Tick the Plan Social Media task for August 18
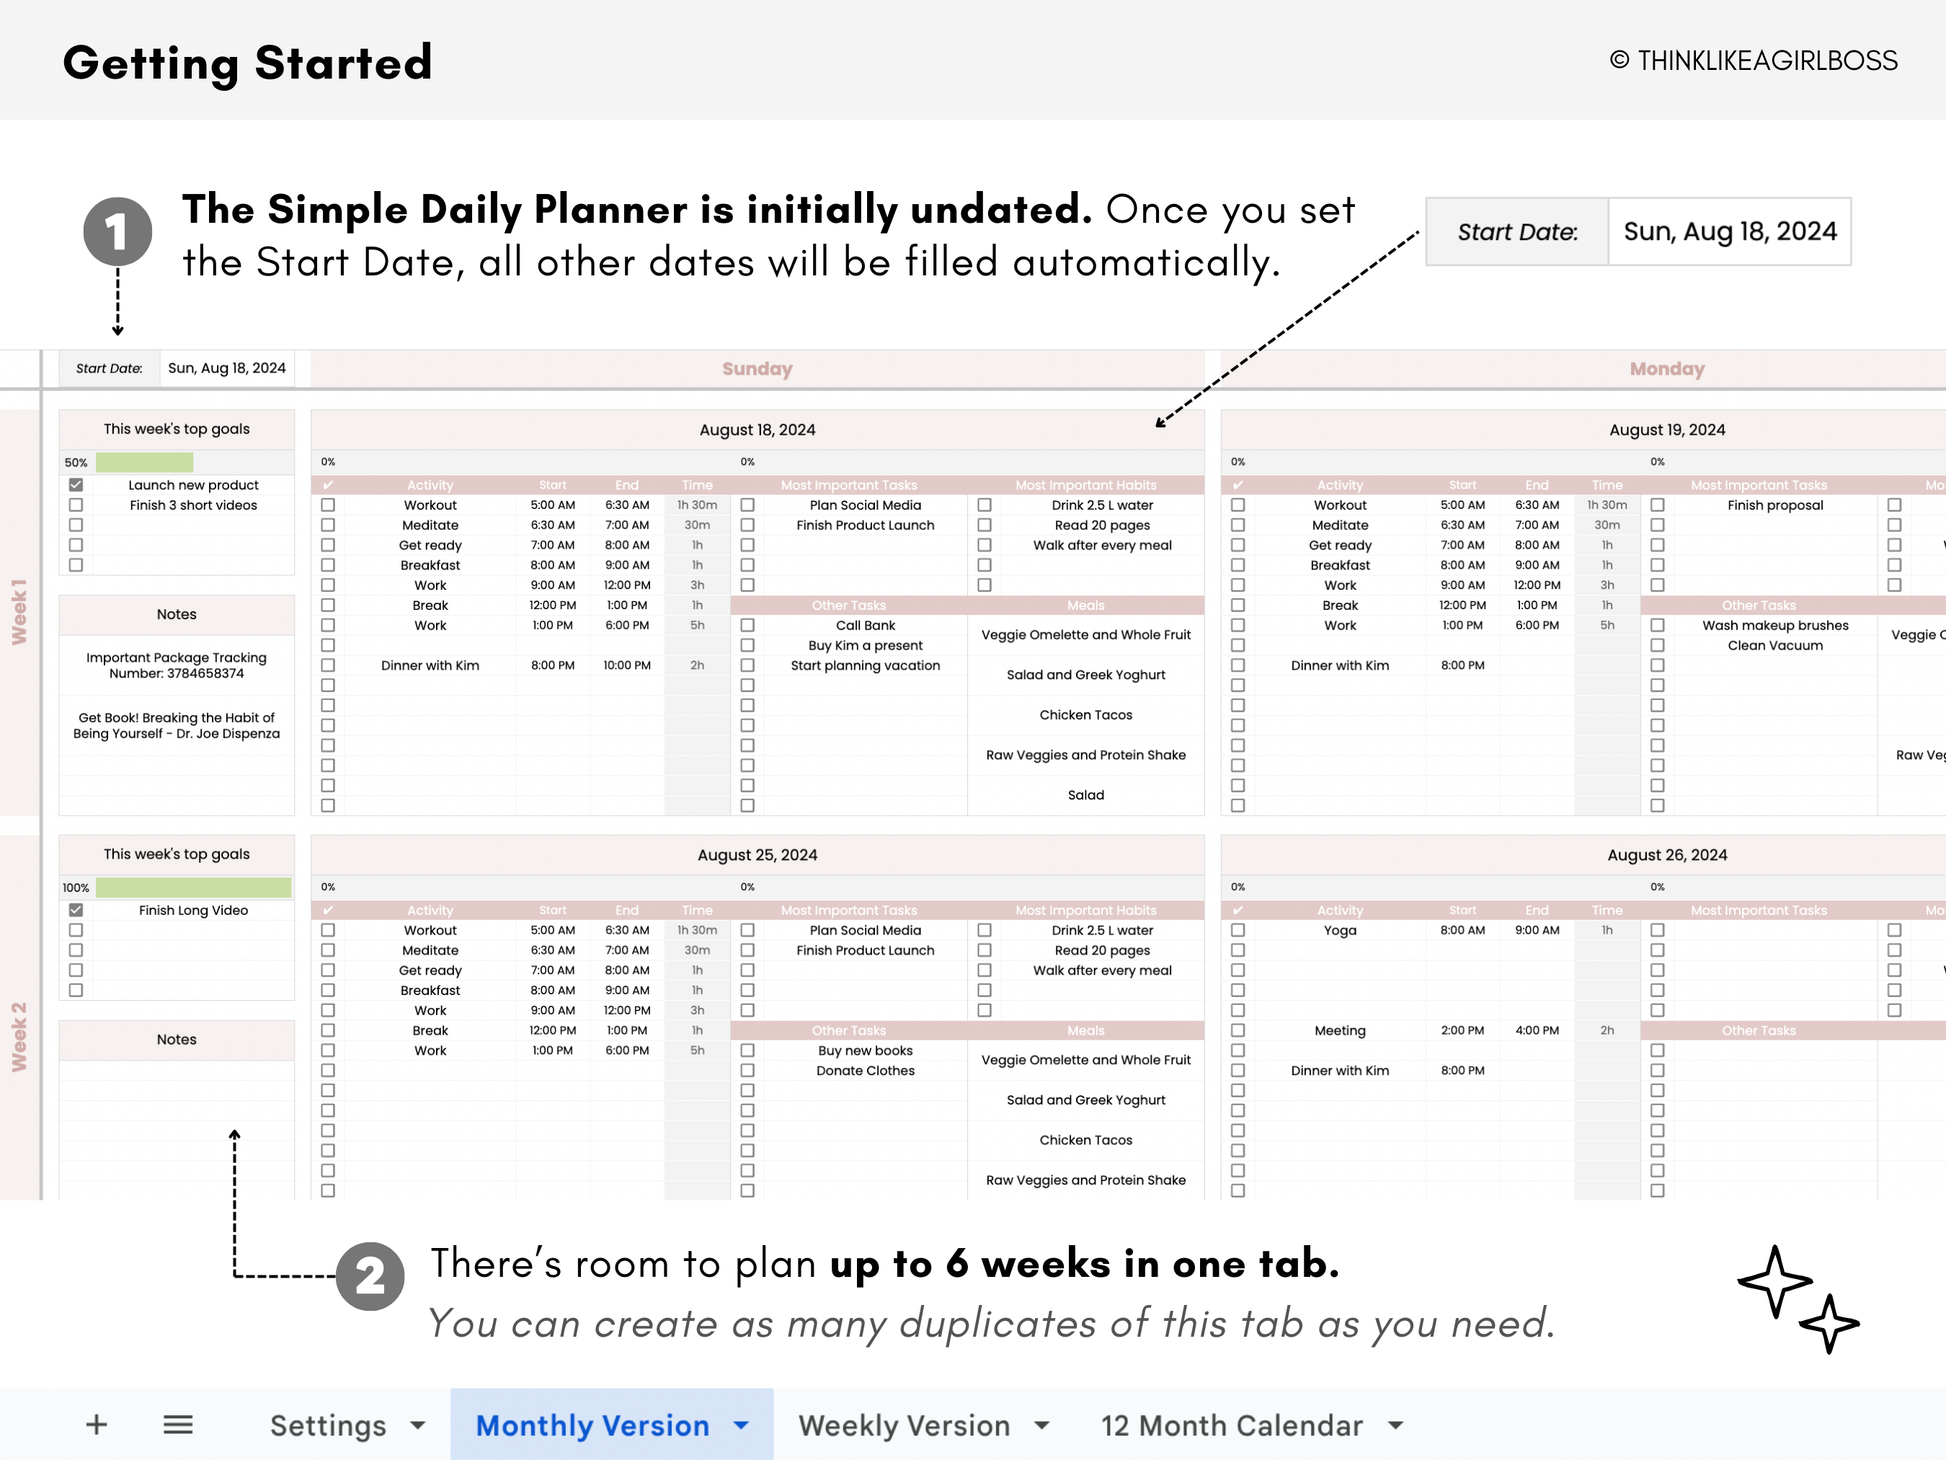Image resolution: width=1946 pixels, height=1460 pixels. (x=747, y=505)
